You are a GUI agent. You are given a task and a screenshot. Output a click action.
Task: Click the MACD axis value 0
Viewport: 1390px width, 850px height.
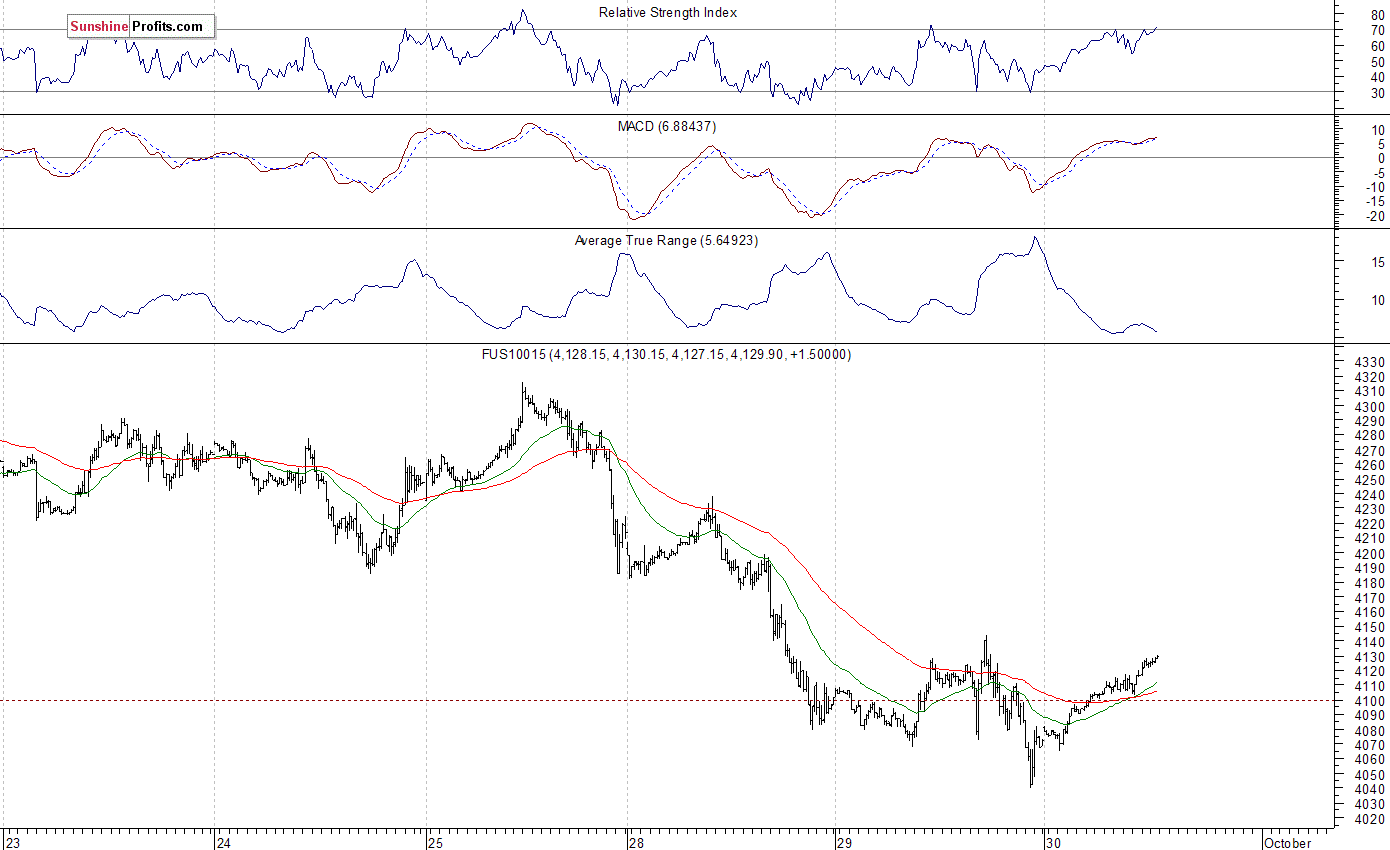pos(1381,158)
